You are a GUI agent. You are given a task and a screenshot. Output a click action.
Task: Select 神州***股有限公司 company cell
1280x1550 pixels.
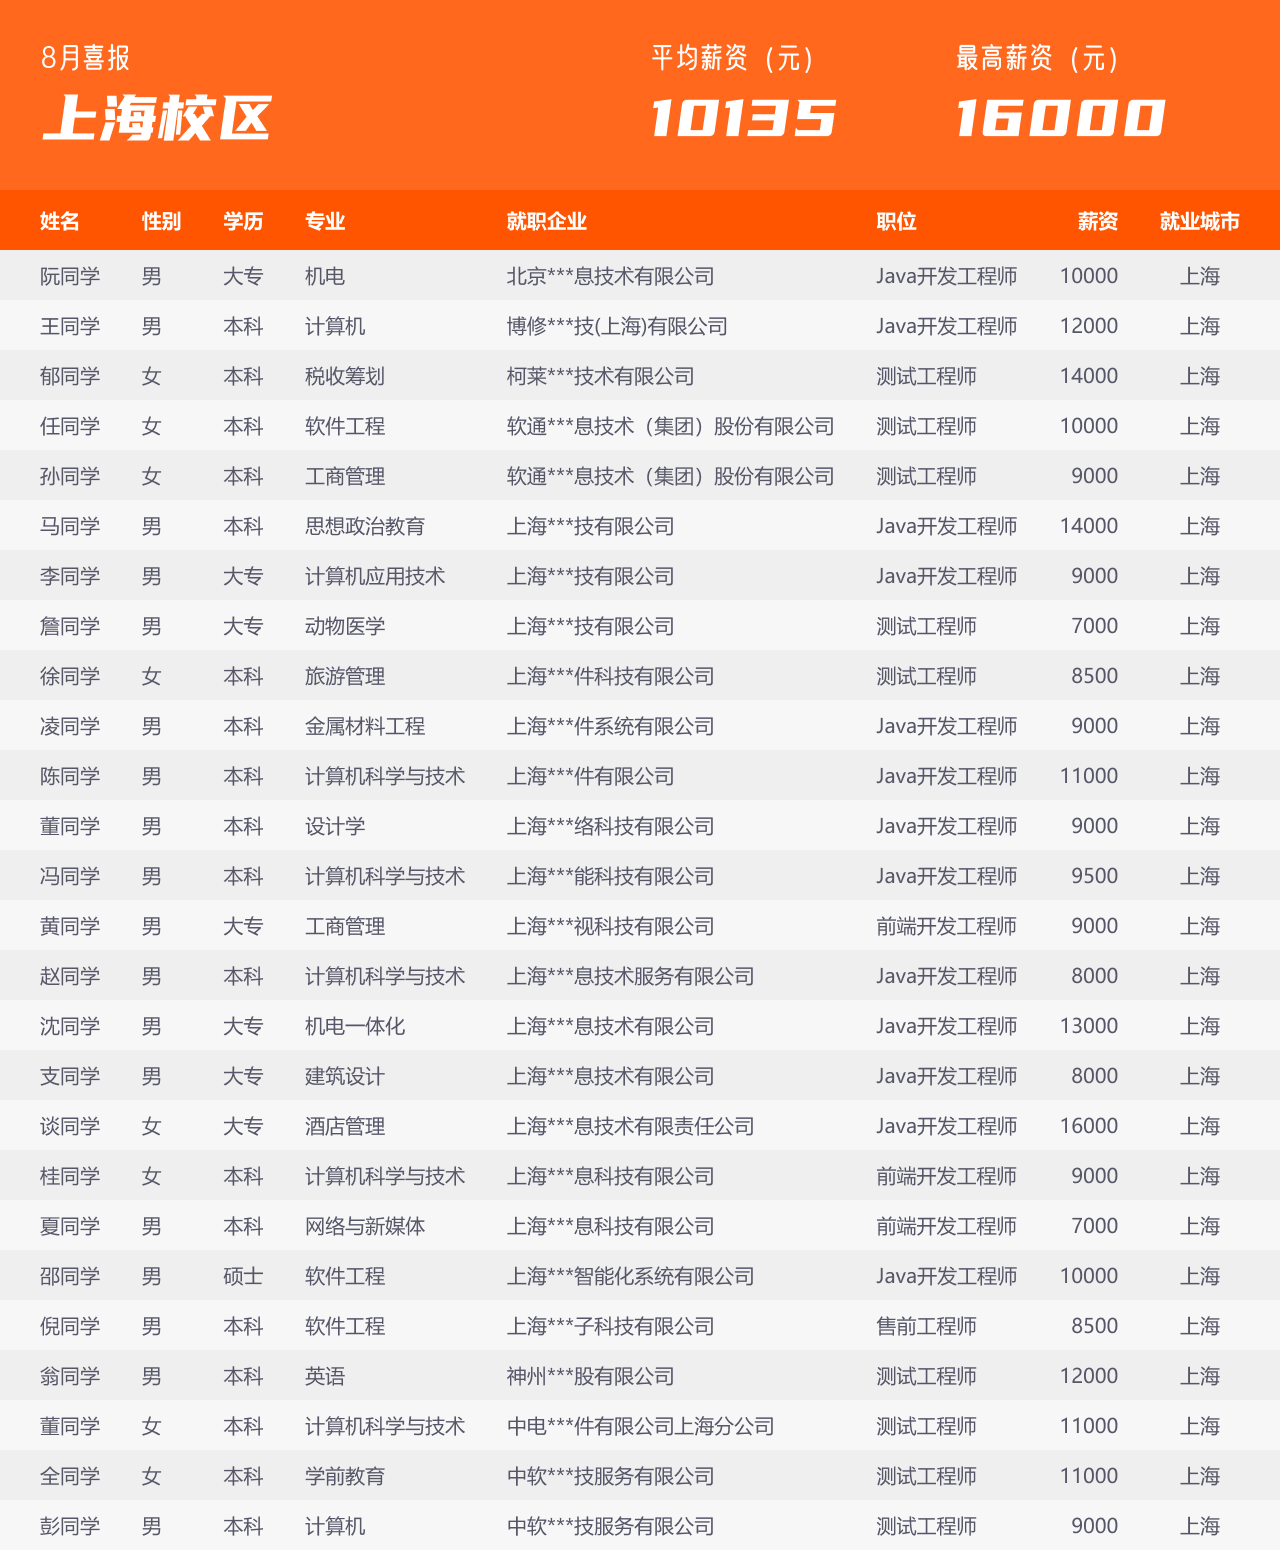pos(590,1376)
